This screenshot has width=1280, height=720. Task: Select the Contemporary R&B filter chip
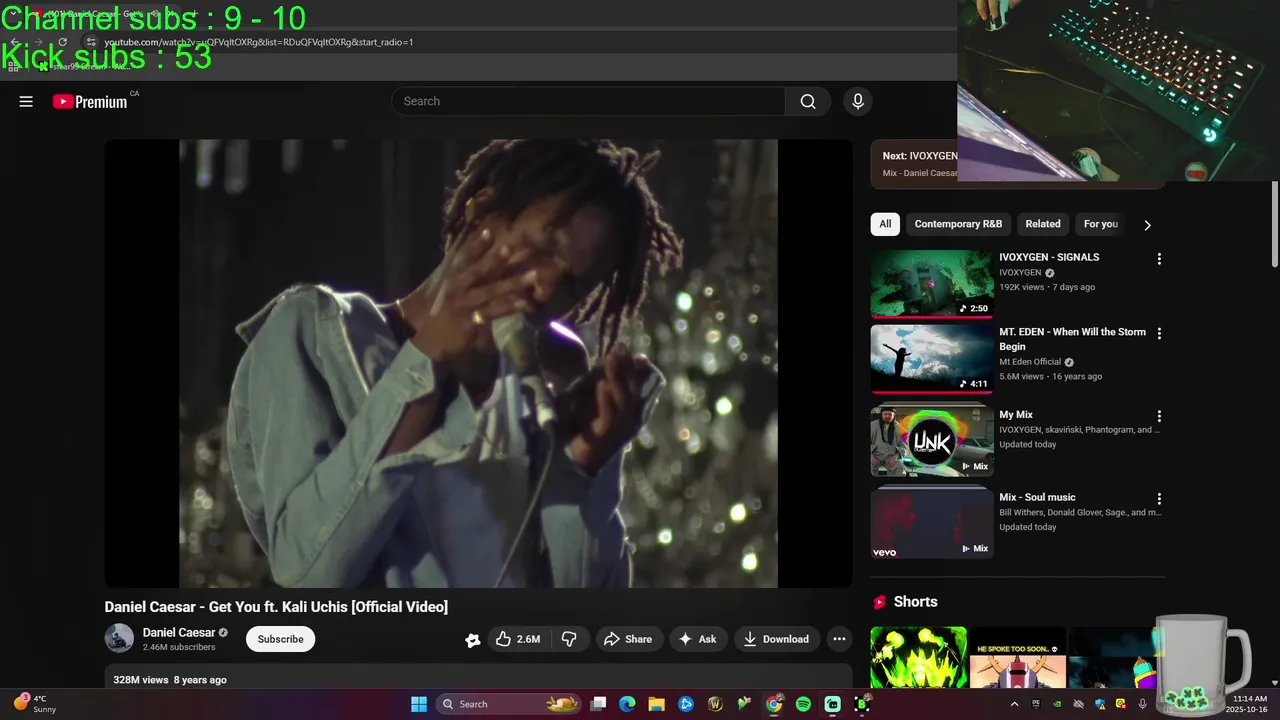(x=958, y=224)
